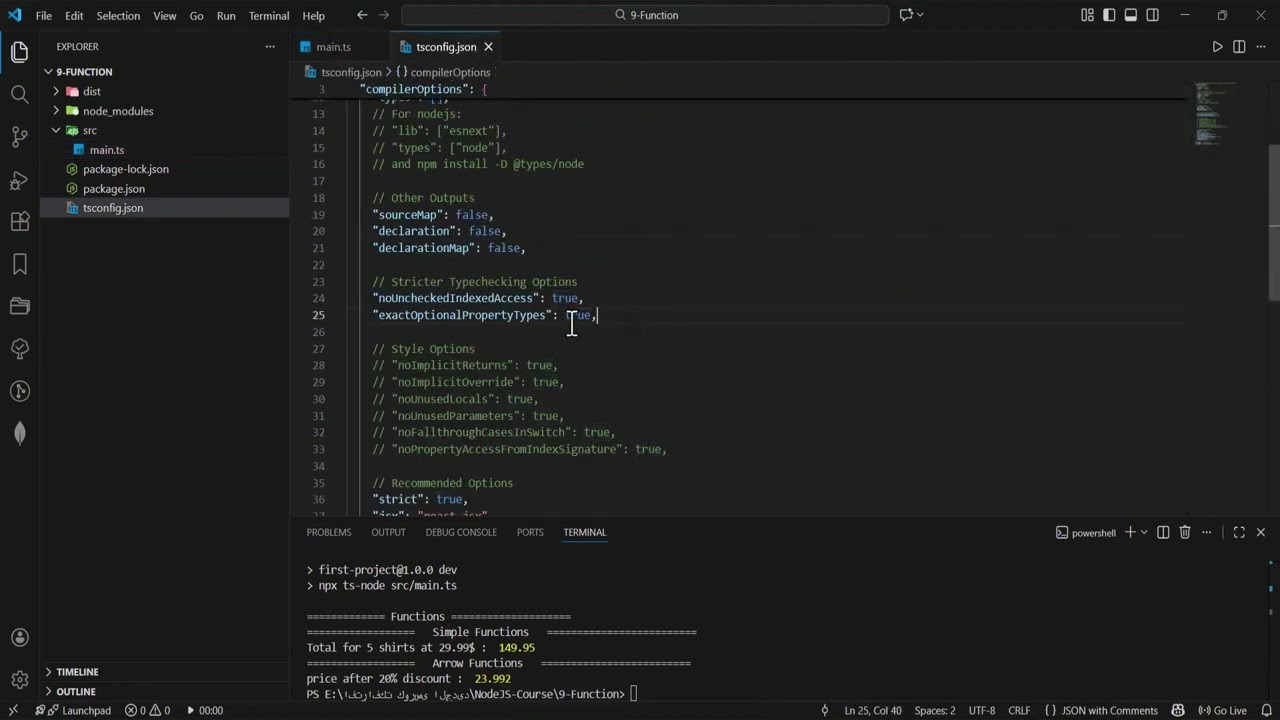1280x720 pixels.
Task: Switch to the Ports panel tab
Action: (530, 533)
